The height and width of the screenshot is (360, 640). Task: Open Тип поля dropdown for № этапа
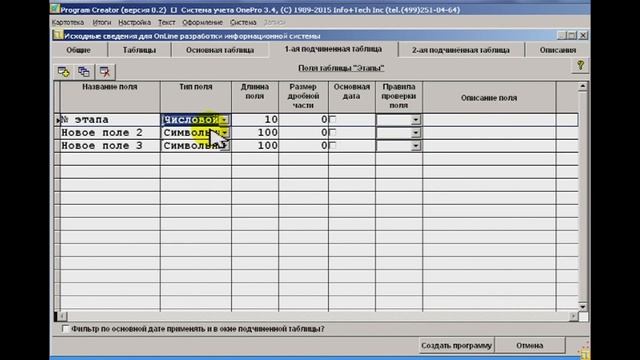coord(225,120)
